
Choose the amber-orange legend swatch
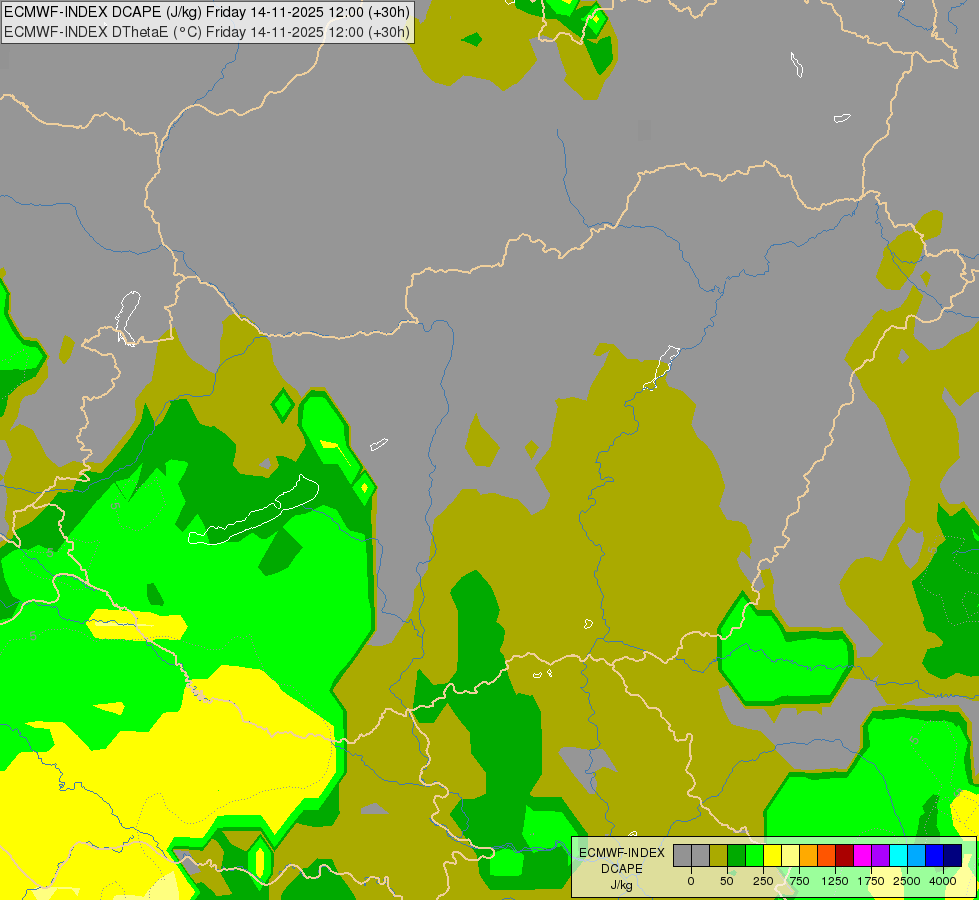pos(809,855)
